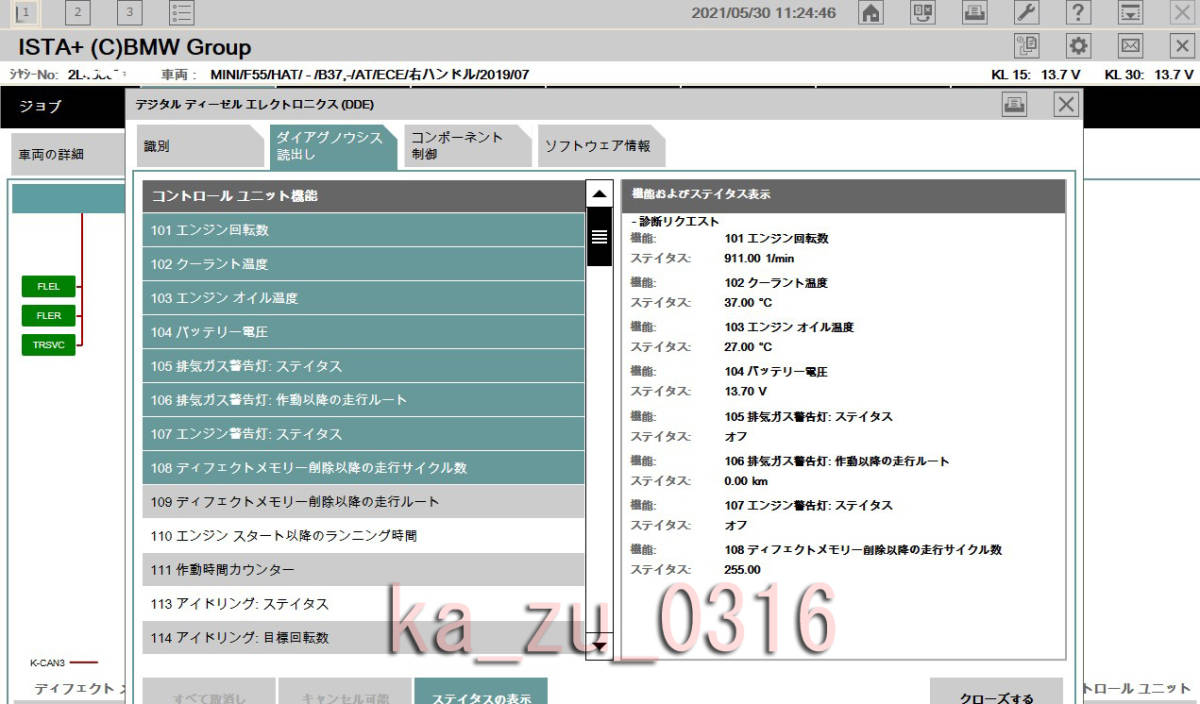Switch to the コンポーネント制御 tab
Screen dimensions: 1200x704
point(462,144)
